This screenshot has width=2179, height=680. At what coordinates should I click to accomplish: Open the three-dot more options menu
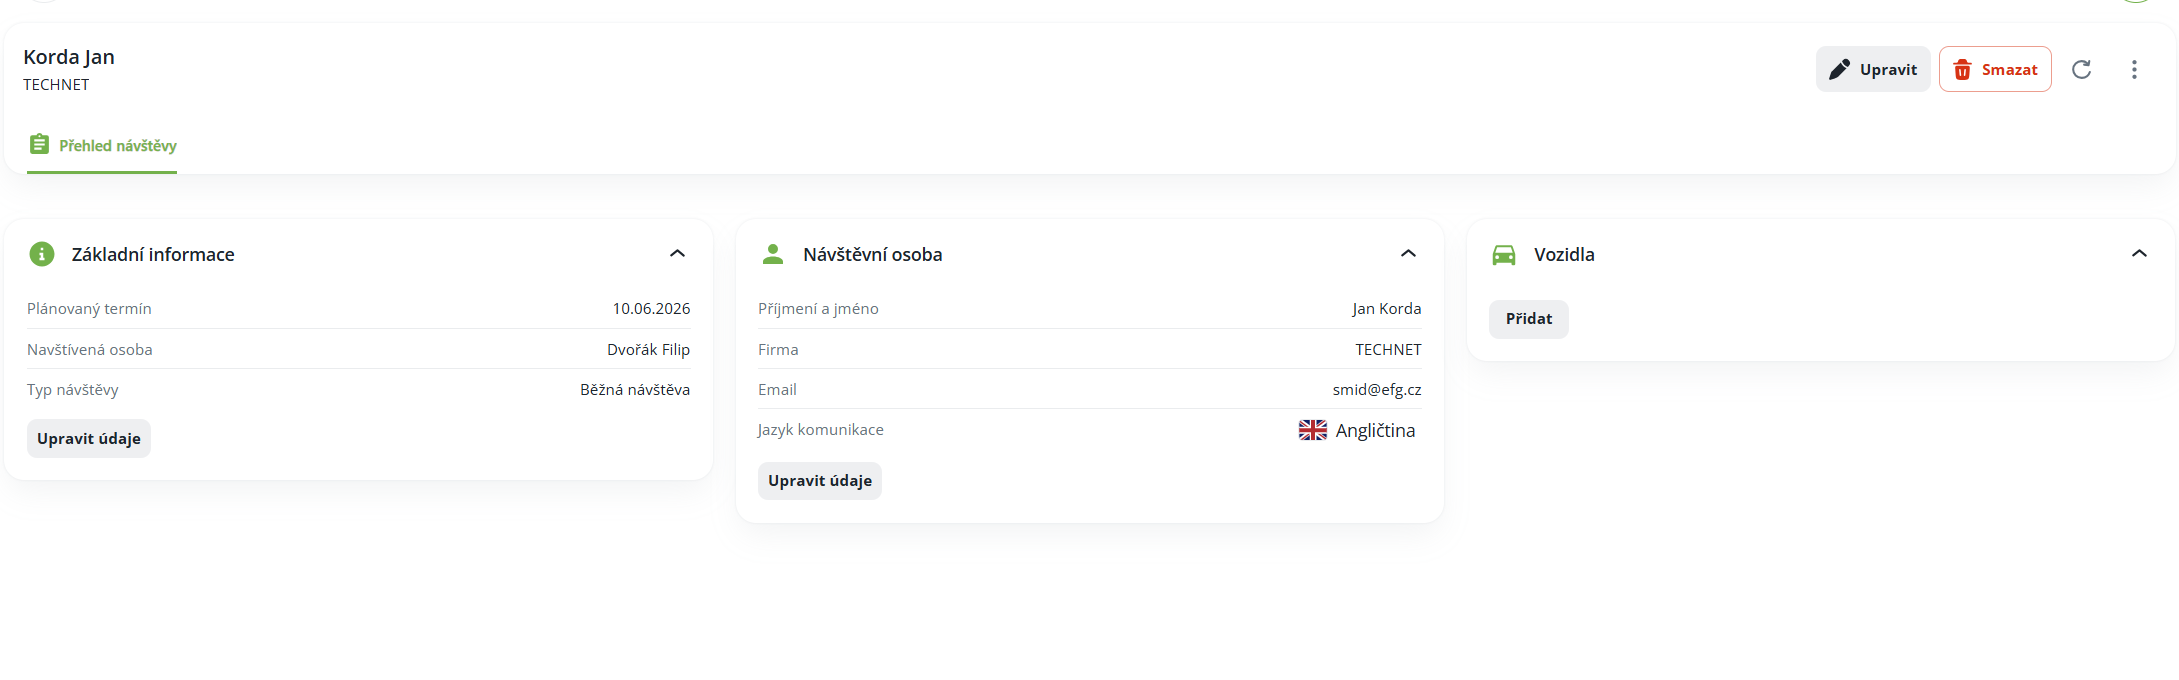point(2134,69)
